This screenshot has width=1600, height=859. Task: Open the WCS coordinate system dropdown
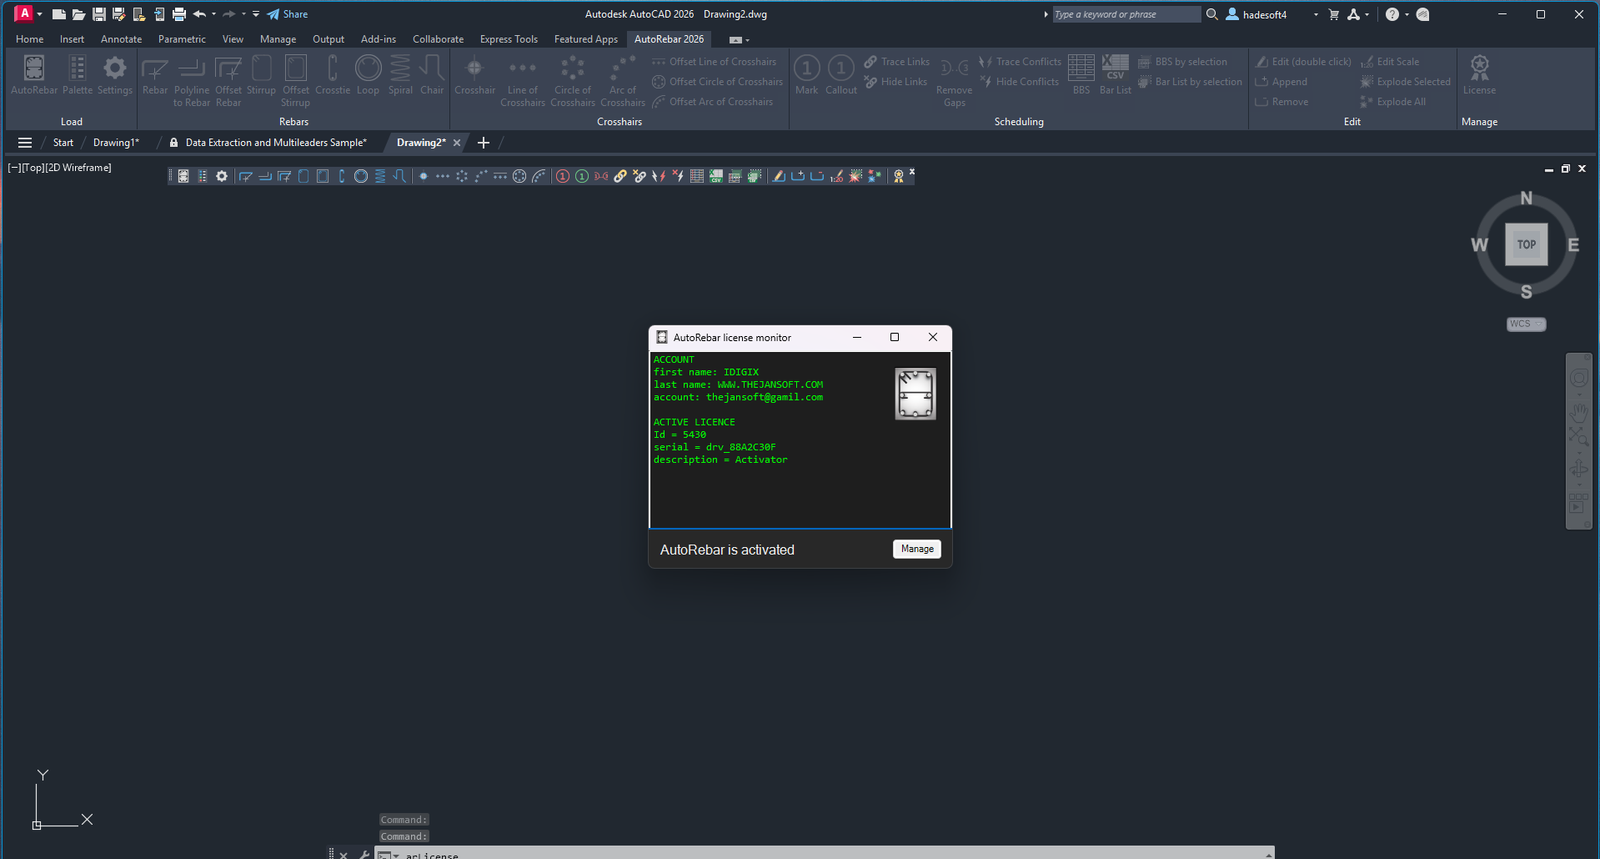[1526, 324]
